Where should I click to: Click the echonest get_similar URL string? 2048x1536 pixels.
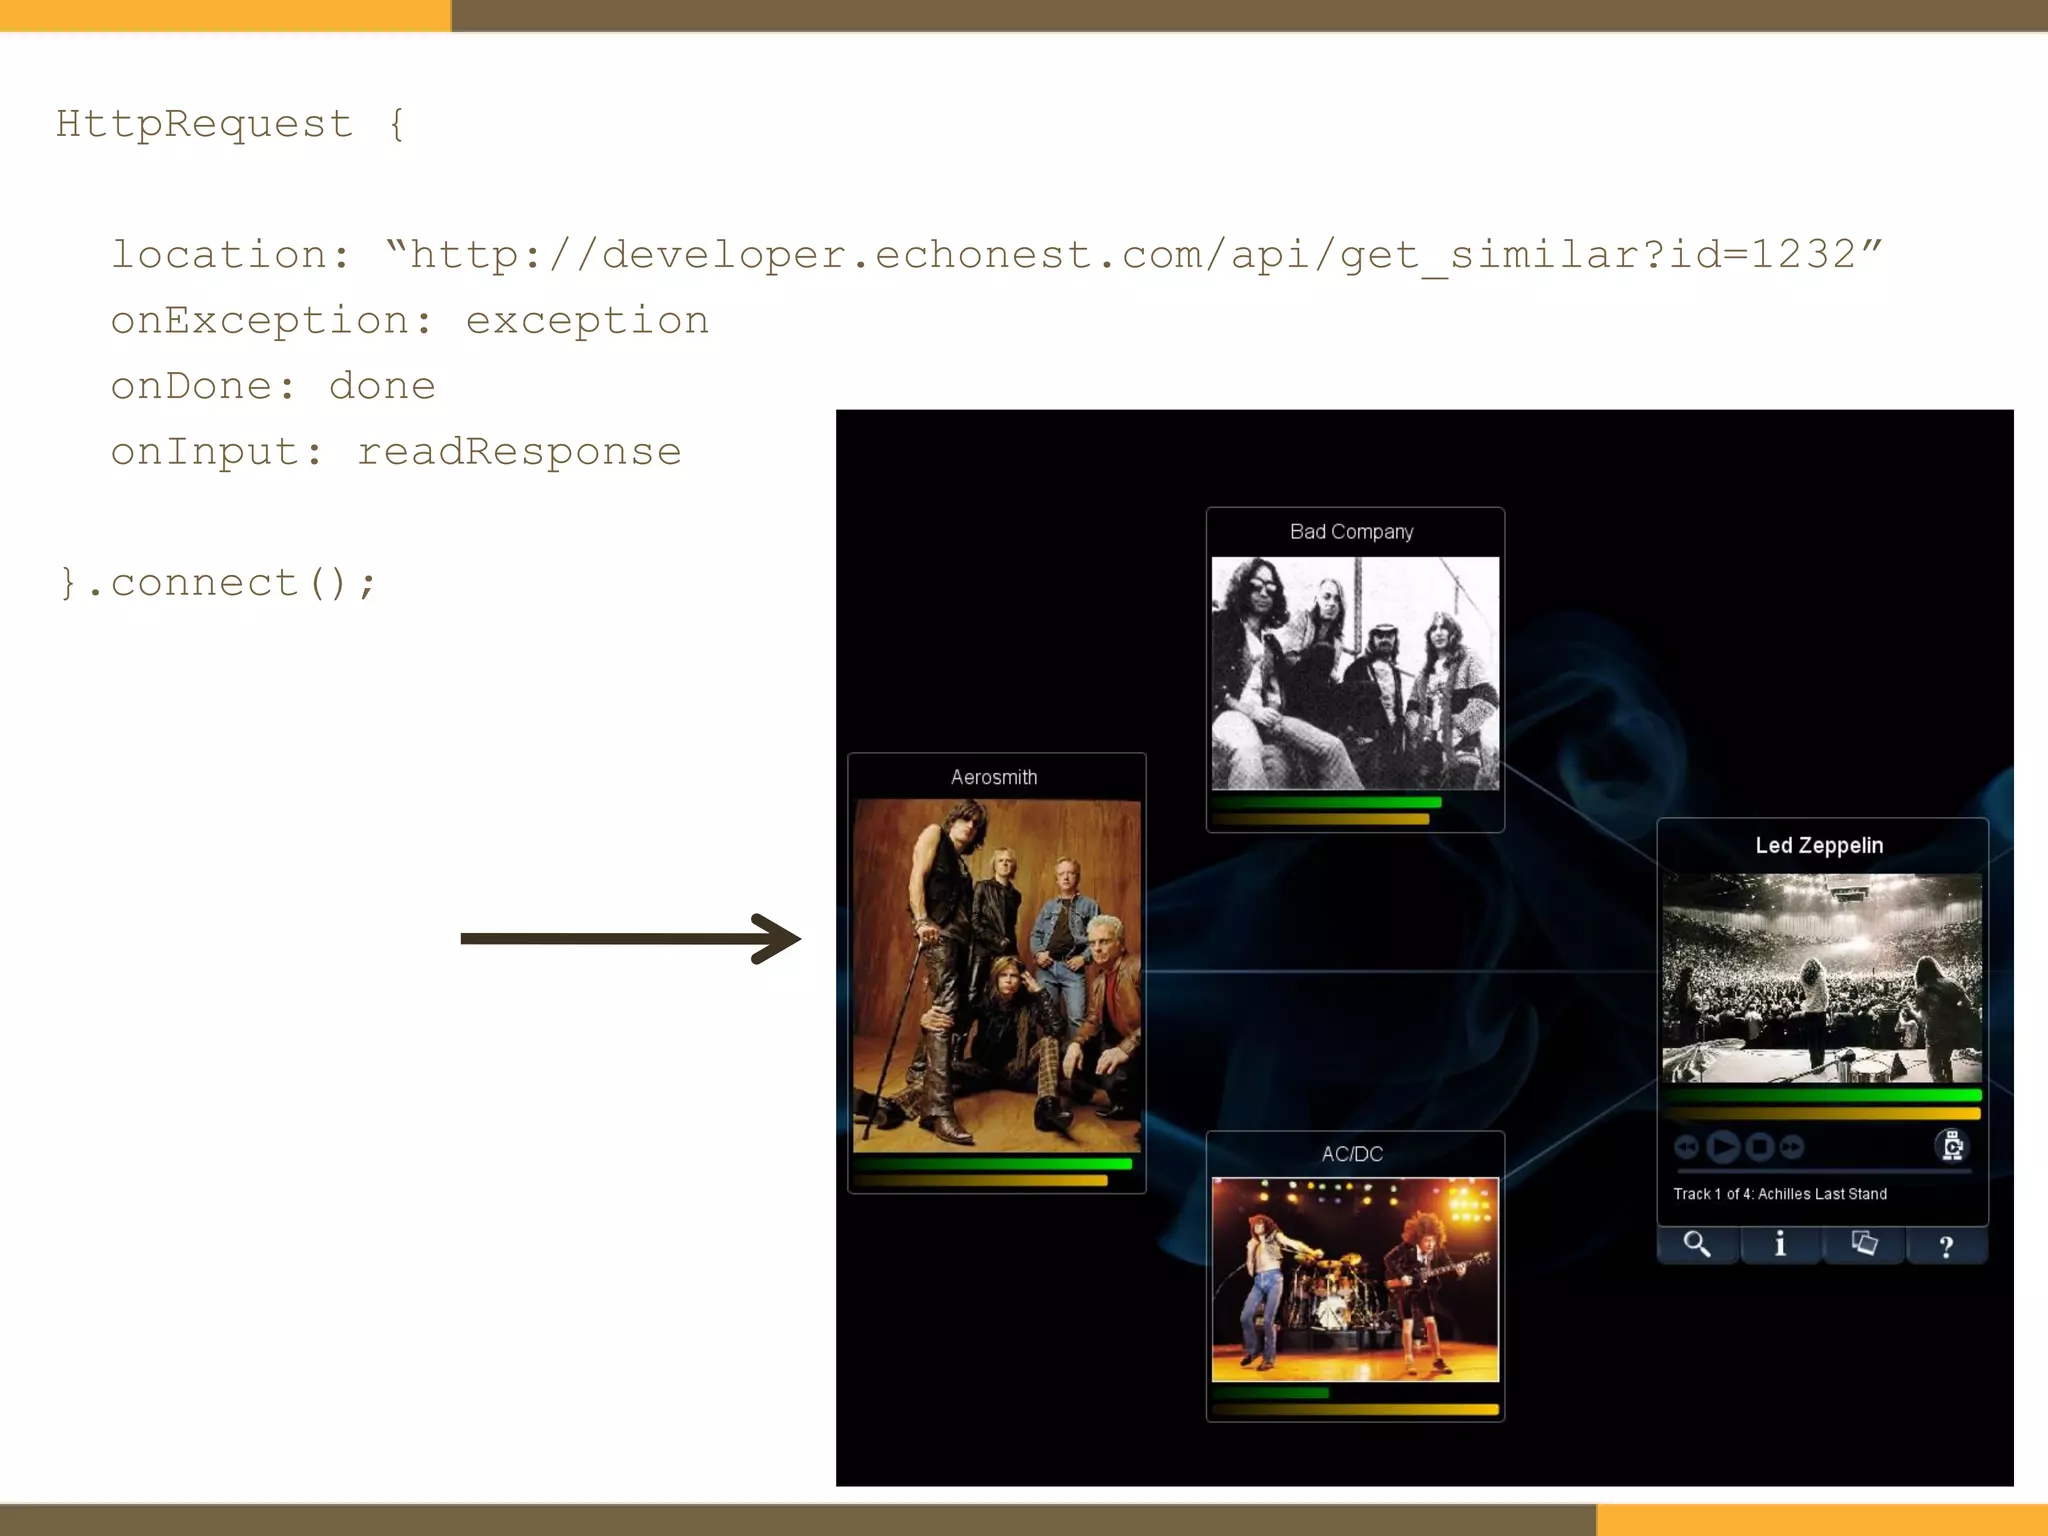(1134, 255)
